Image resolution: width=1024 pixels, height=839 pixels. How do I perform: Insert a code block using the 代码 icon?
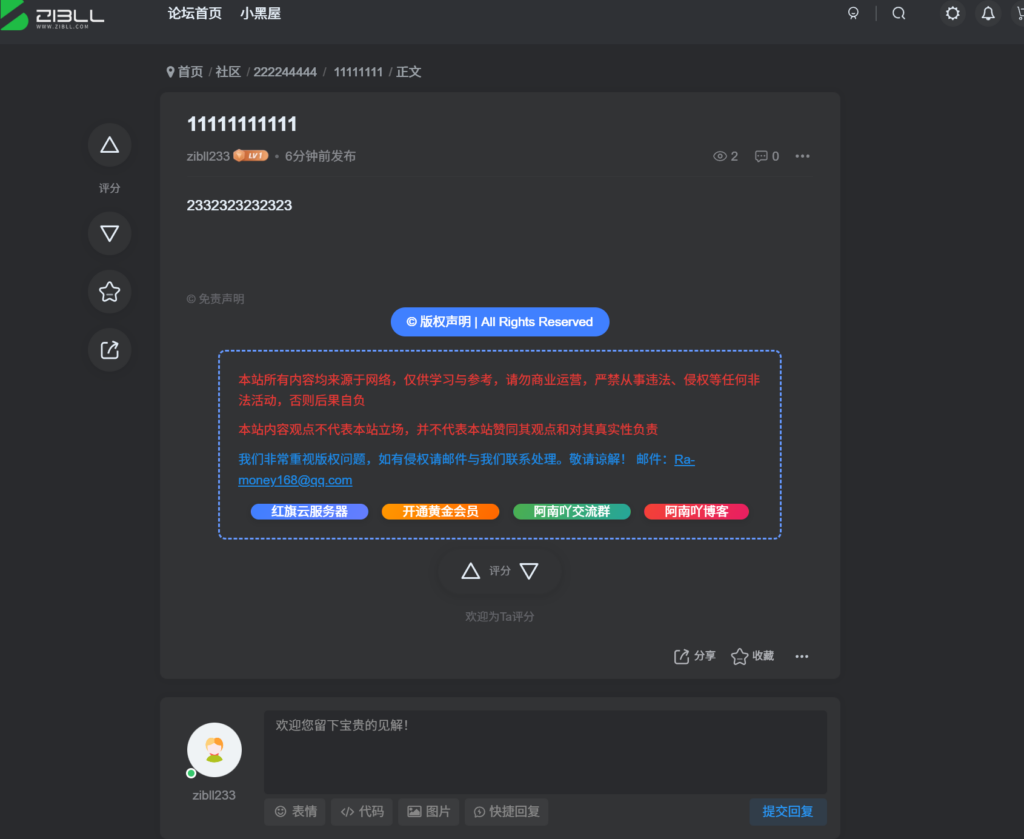(x=361, y=811)
